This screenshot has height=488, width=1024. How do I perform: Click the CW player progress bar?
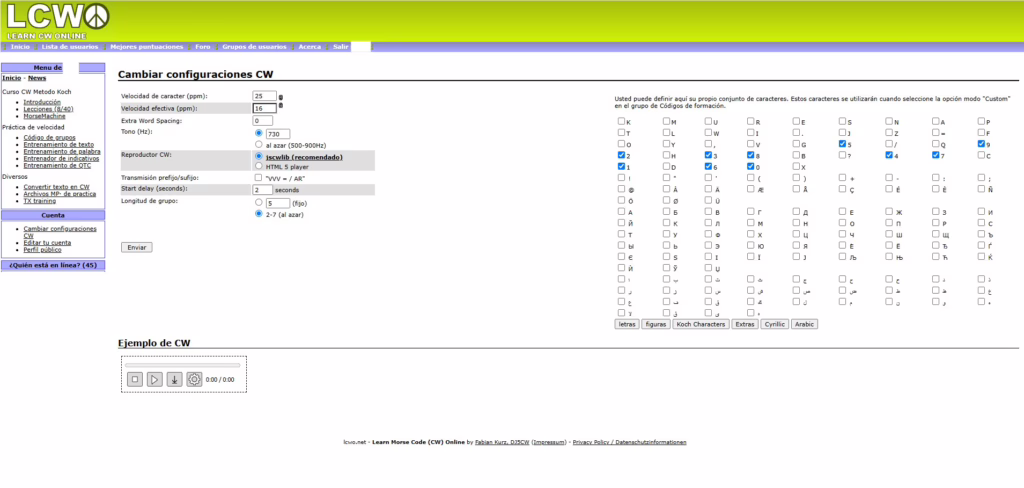point(182,365)
